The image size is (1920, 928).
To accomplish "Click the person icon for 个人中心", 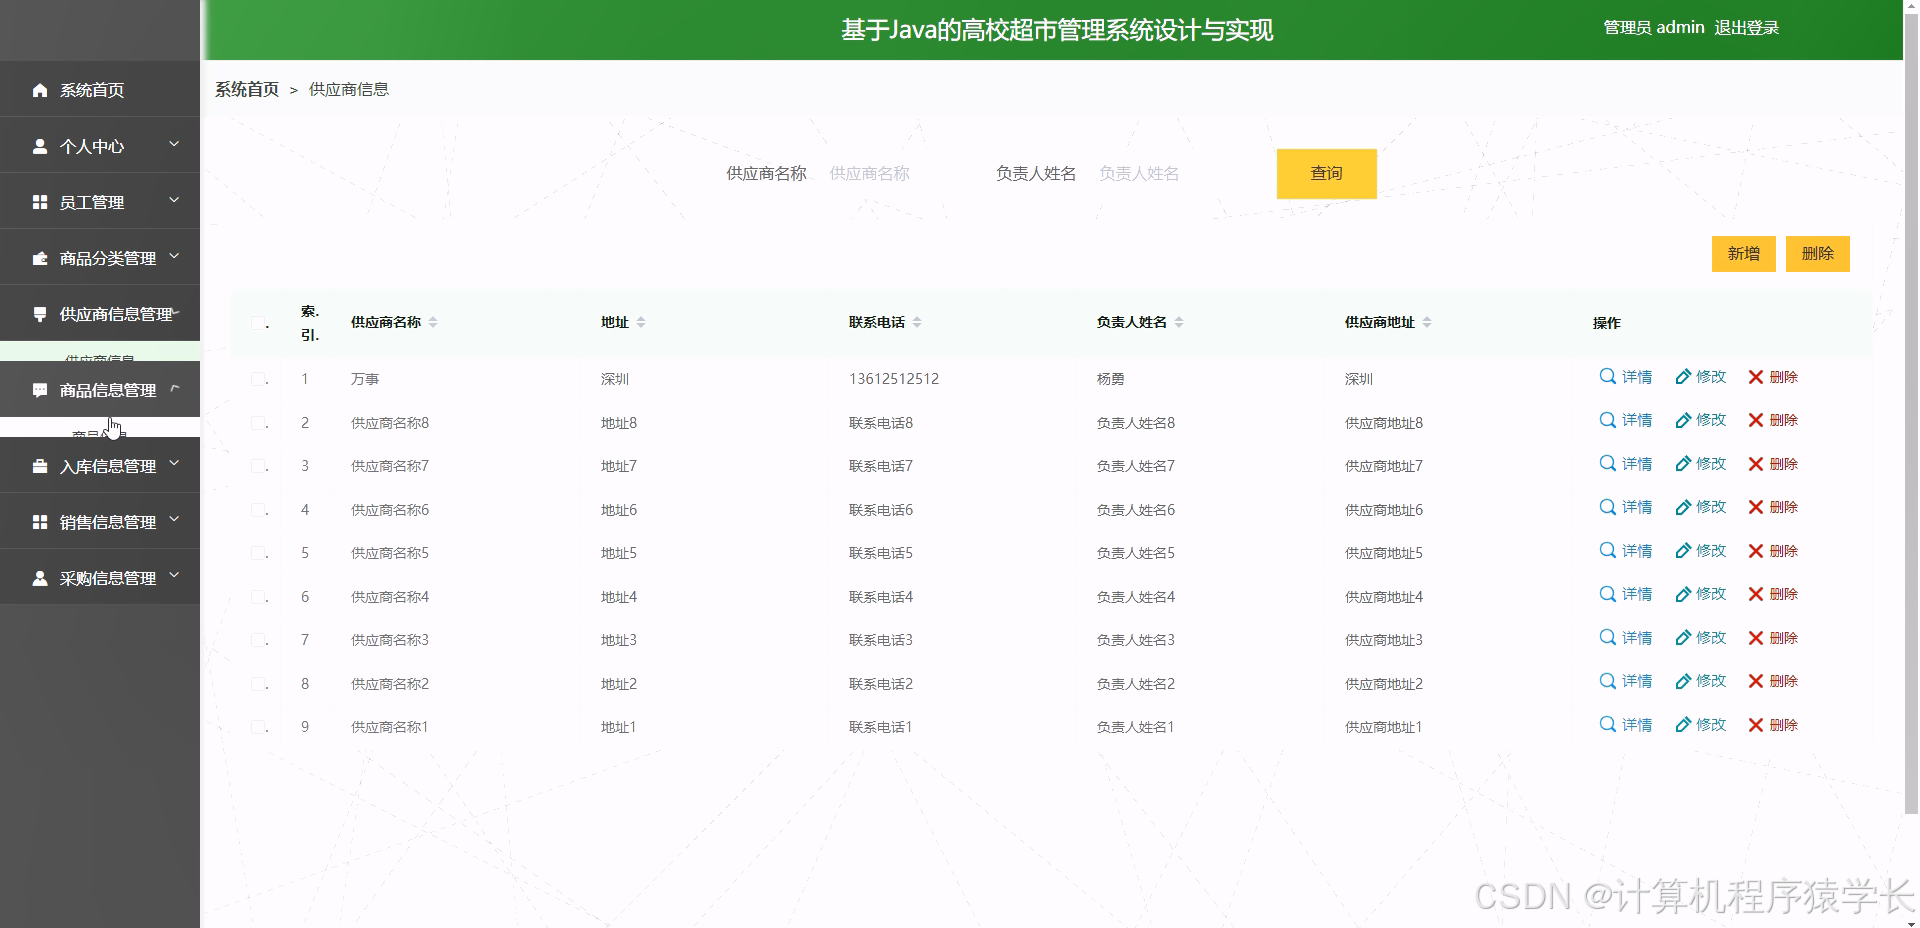I will (x=40, y=146).
